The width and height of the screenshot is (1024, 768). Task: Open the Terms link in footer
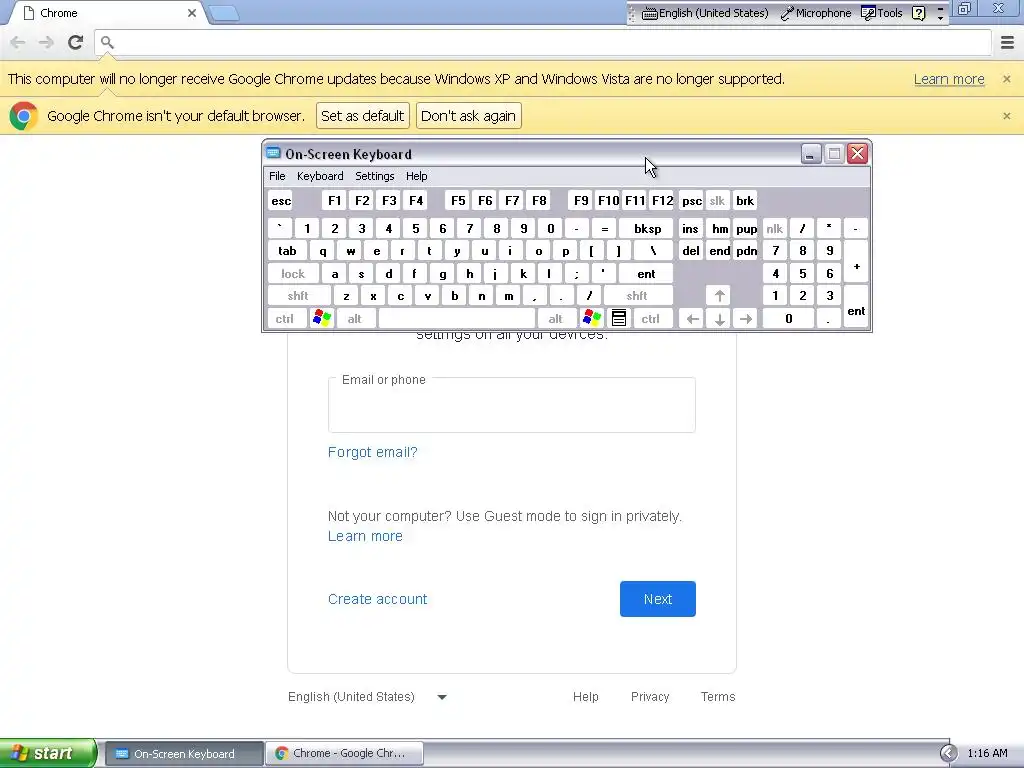pos(718,697)
